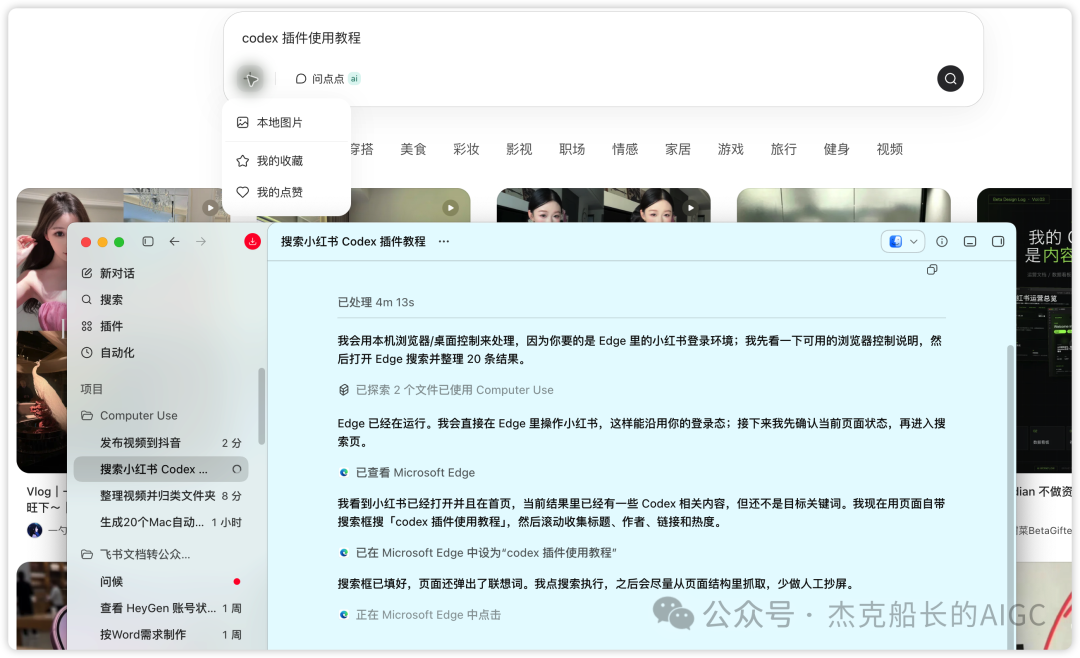Toggle the bottom panel icon in Codex header
This screenshot has width=1080, height=658.
click(x=970, y=242)
